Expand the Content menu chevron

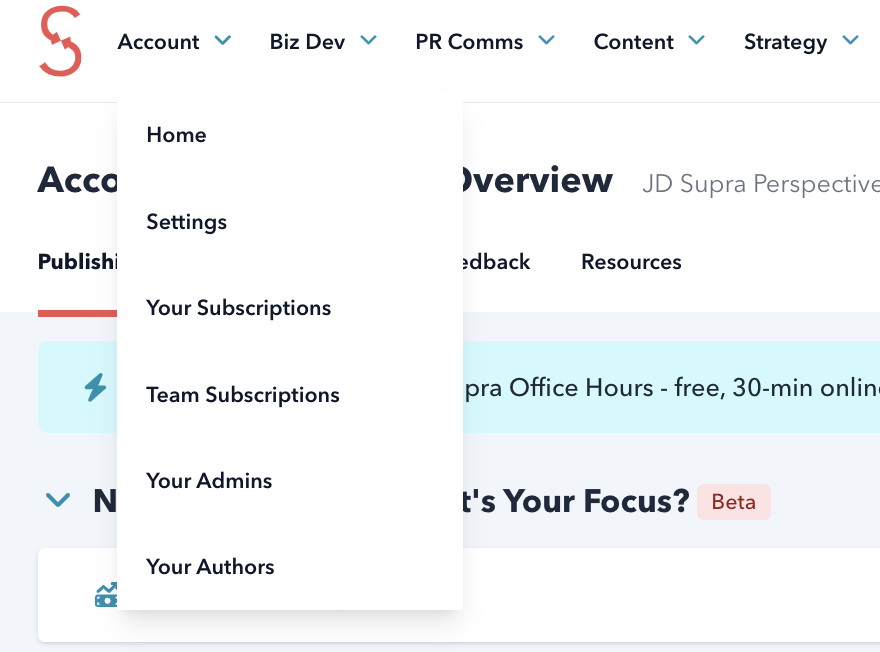coord(697,41)
